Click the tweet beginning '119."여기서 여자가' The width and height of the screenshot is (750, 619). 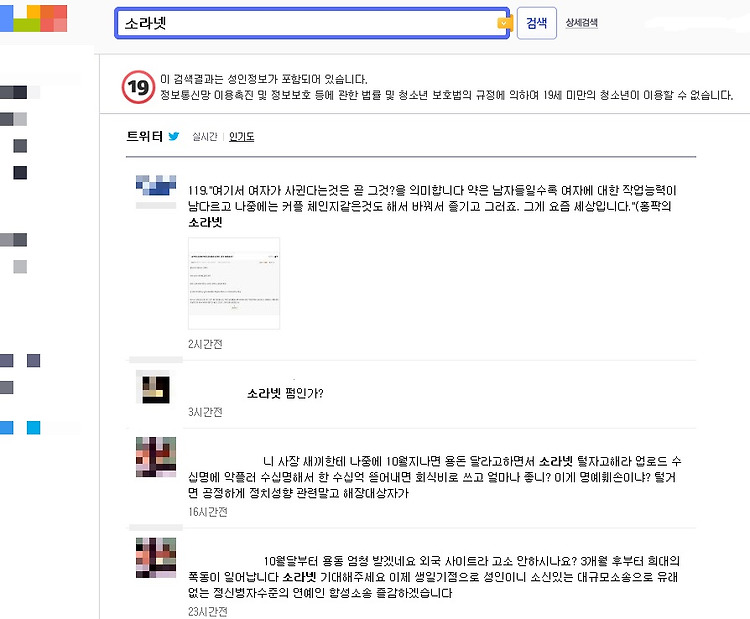pyautogui.click(x=432, y=206)
